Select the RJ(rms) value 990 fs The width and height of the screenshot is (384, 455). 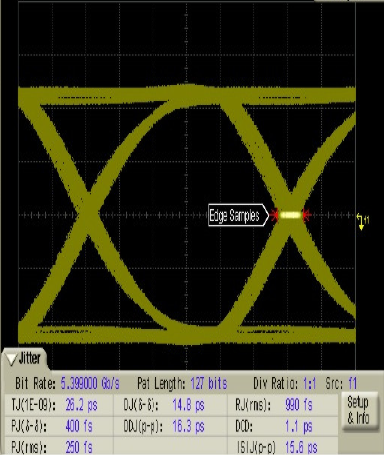pyautogui.click(x=299, y=405)
